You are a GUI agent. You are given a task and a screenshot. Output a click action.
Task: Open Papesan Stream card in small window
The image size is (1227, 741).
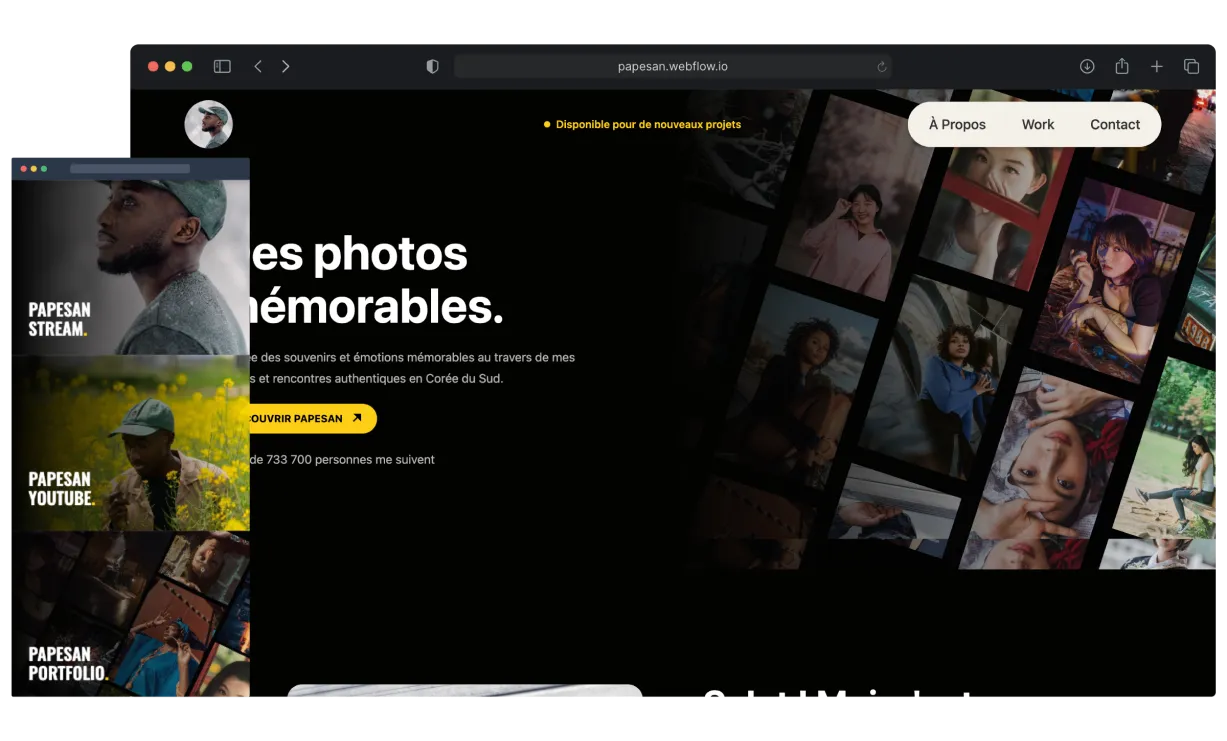click(131, 267)
